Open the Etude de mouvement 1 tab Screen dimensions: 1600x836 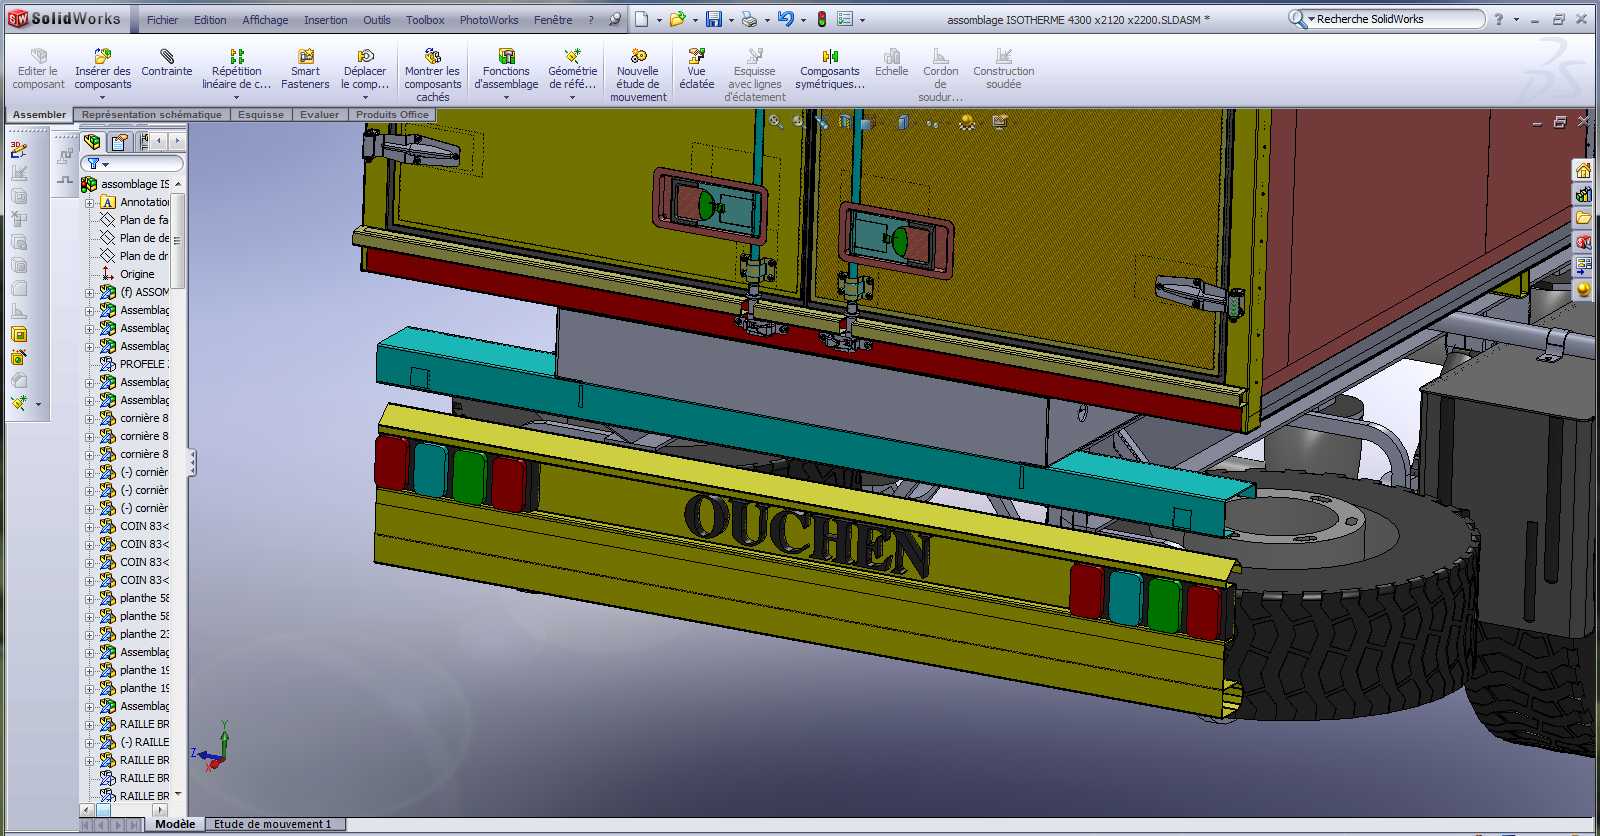coord(272,824)
